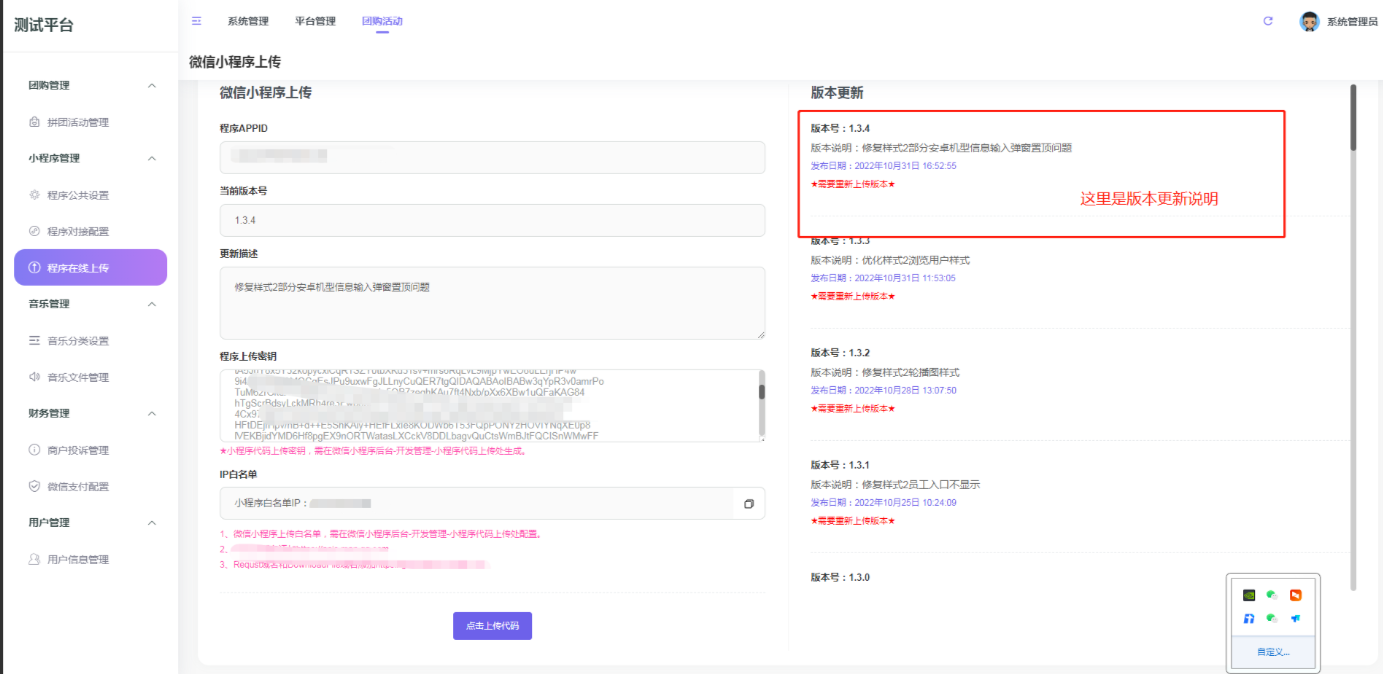Click the refresh icon in top bar
Viewport: 1383px width, 674px height.
(1268, 21)
